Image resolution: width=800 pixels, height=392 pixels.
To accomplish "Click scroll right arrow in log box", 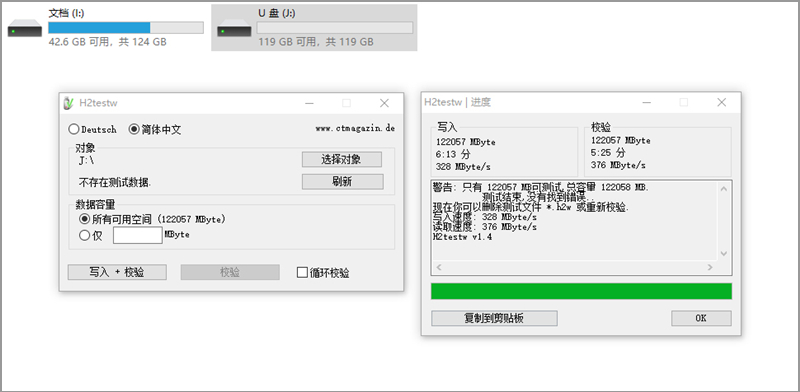I will pos(709,267).
